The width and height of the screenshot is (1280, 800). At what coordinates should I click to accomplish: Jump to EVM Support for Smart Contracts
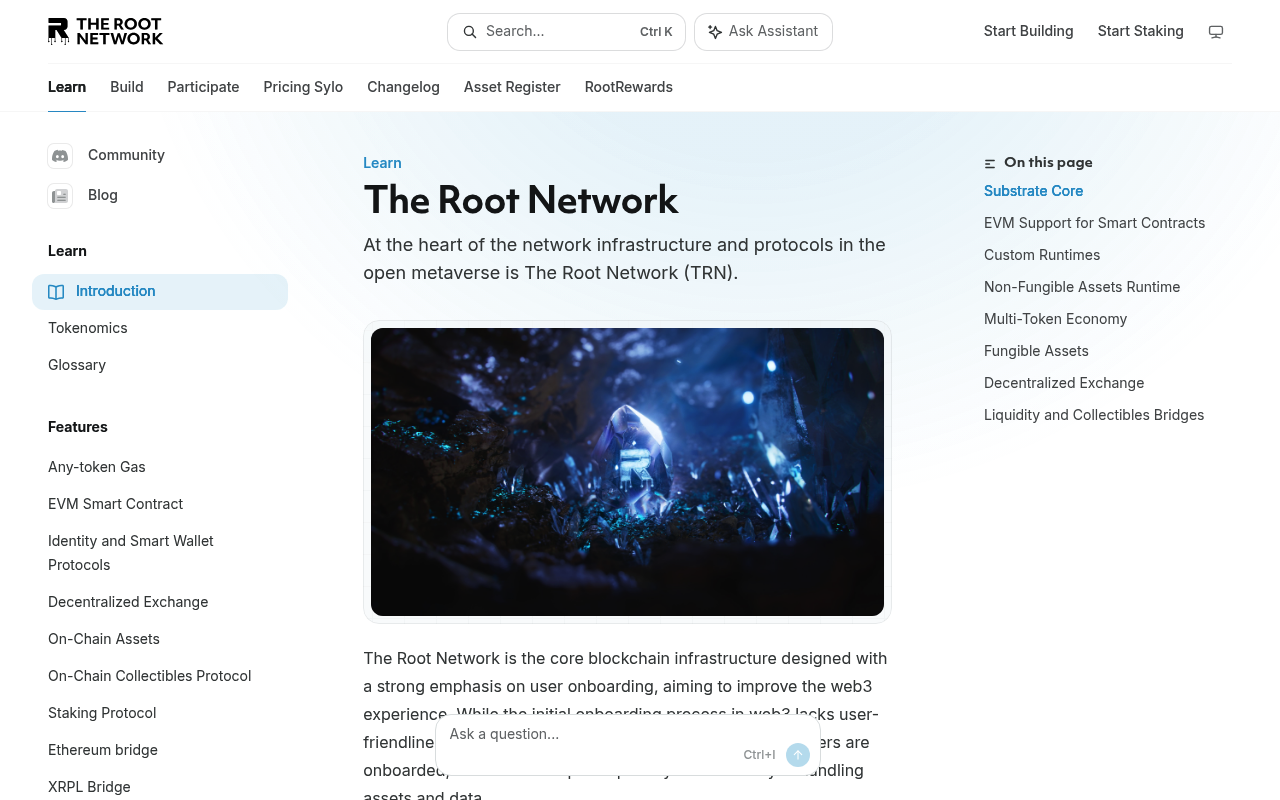[1094, 223]
